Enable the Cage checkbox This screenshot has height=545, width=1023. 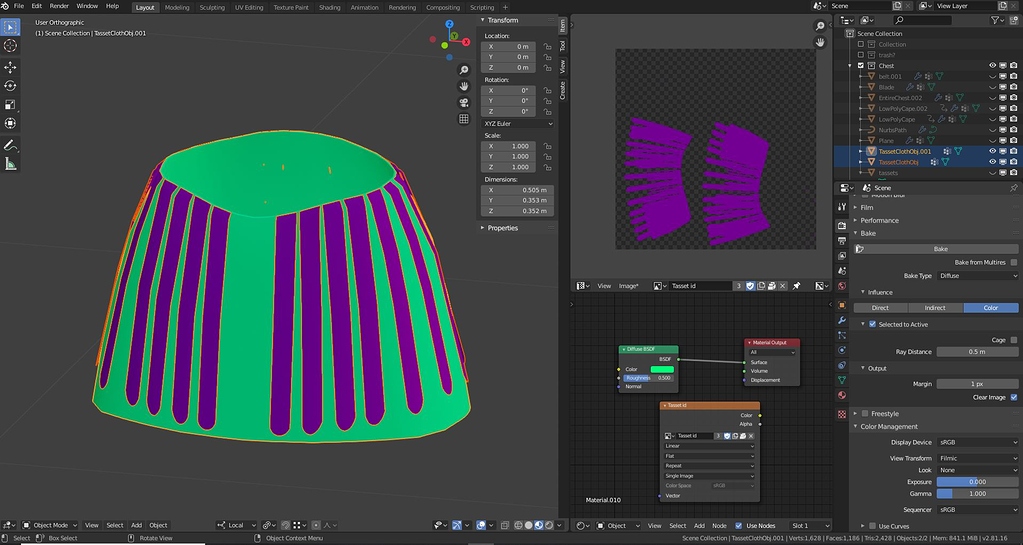tap(1013, 340)
